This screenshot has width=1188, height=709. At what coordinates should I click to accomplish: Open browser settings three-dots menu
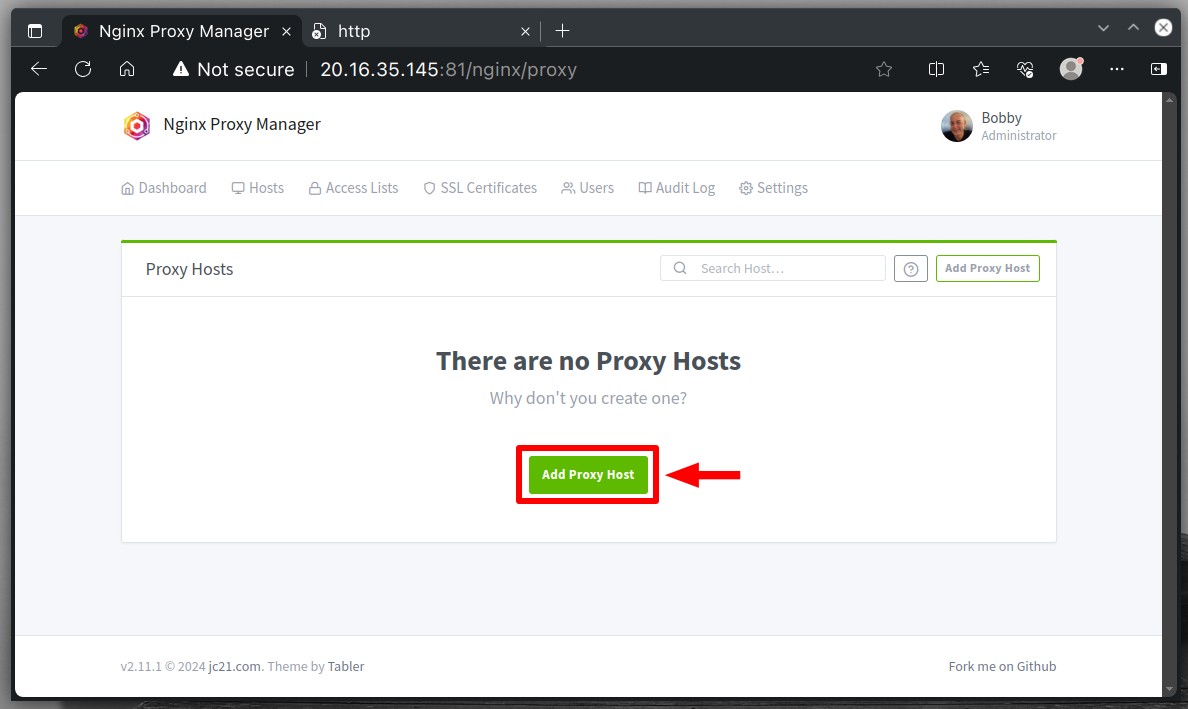tap(1117, 69)
